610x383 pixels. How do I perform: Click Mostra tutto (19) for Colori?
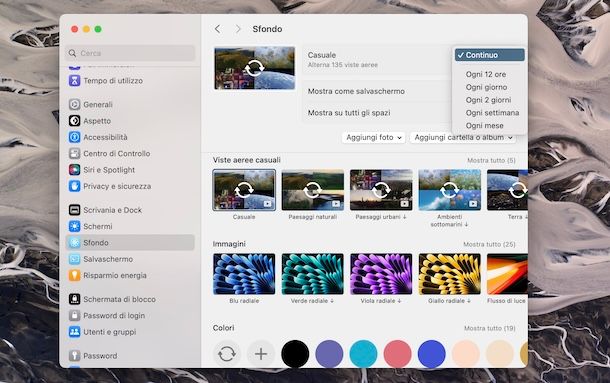489,329
